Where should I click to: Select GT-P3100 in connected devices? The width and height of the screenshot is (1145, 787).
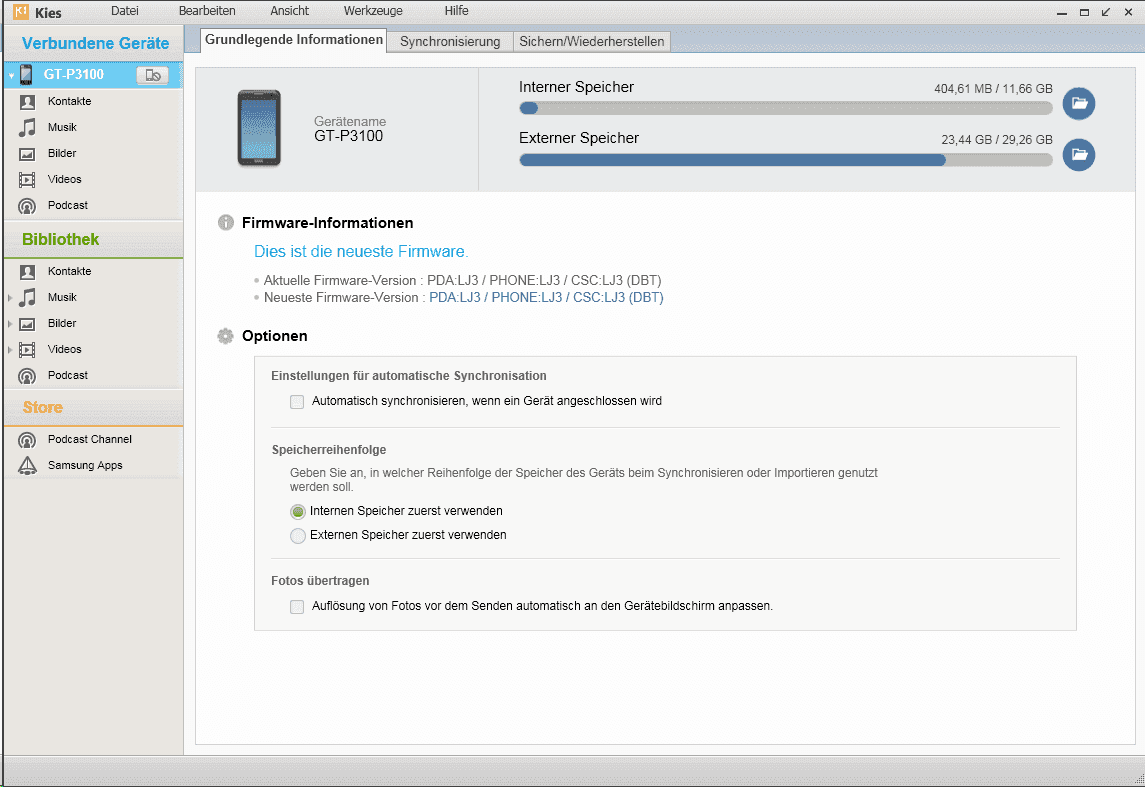[74, 74]
